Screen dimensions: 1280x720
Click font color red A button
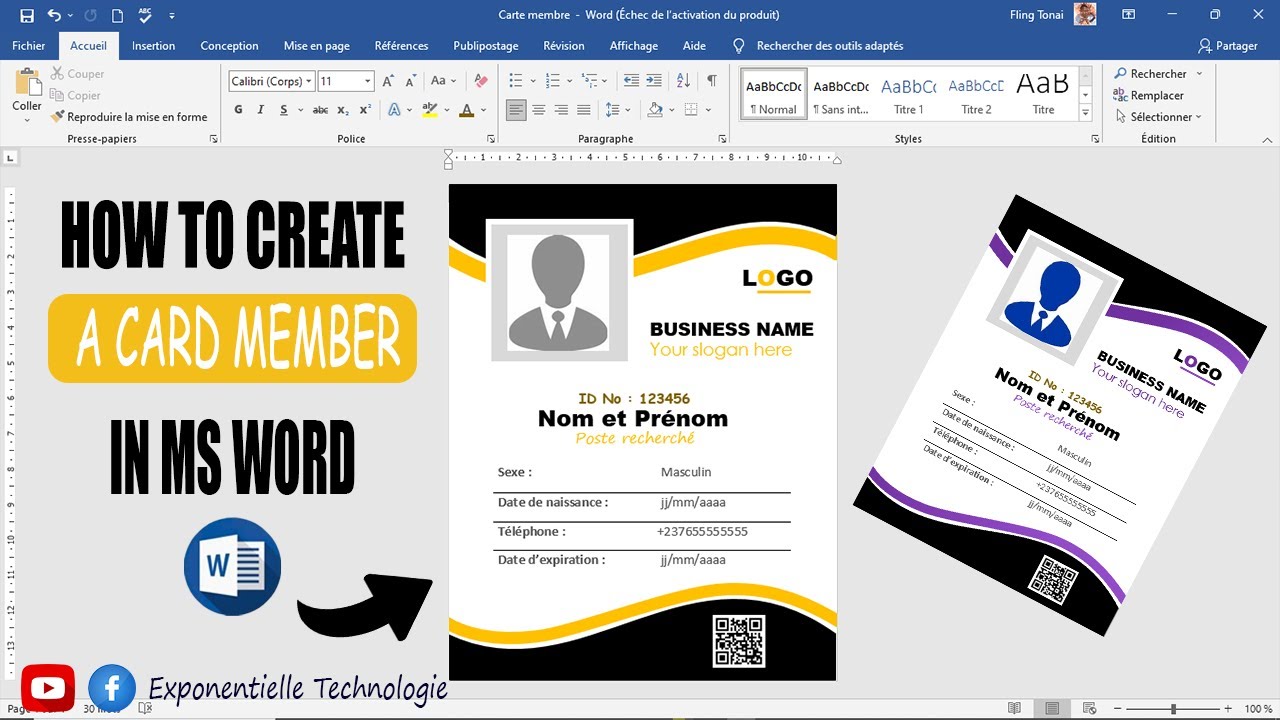coord(466,110)
